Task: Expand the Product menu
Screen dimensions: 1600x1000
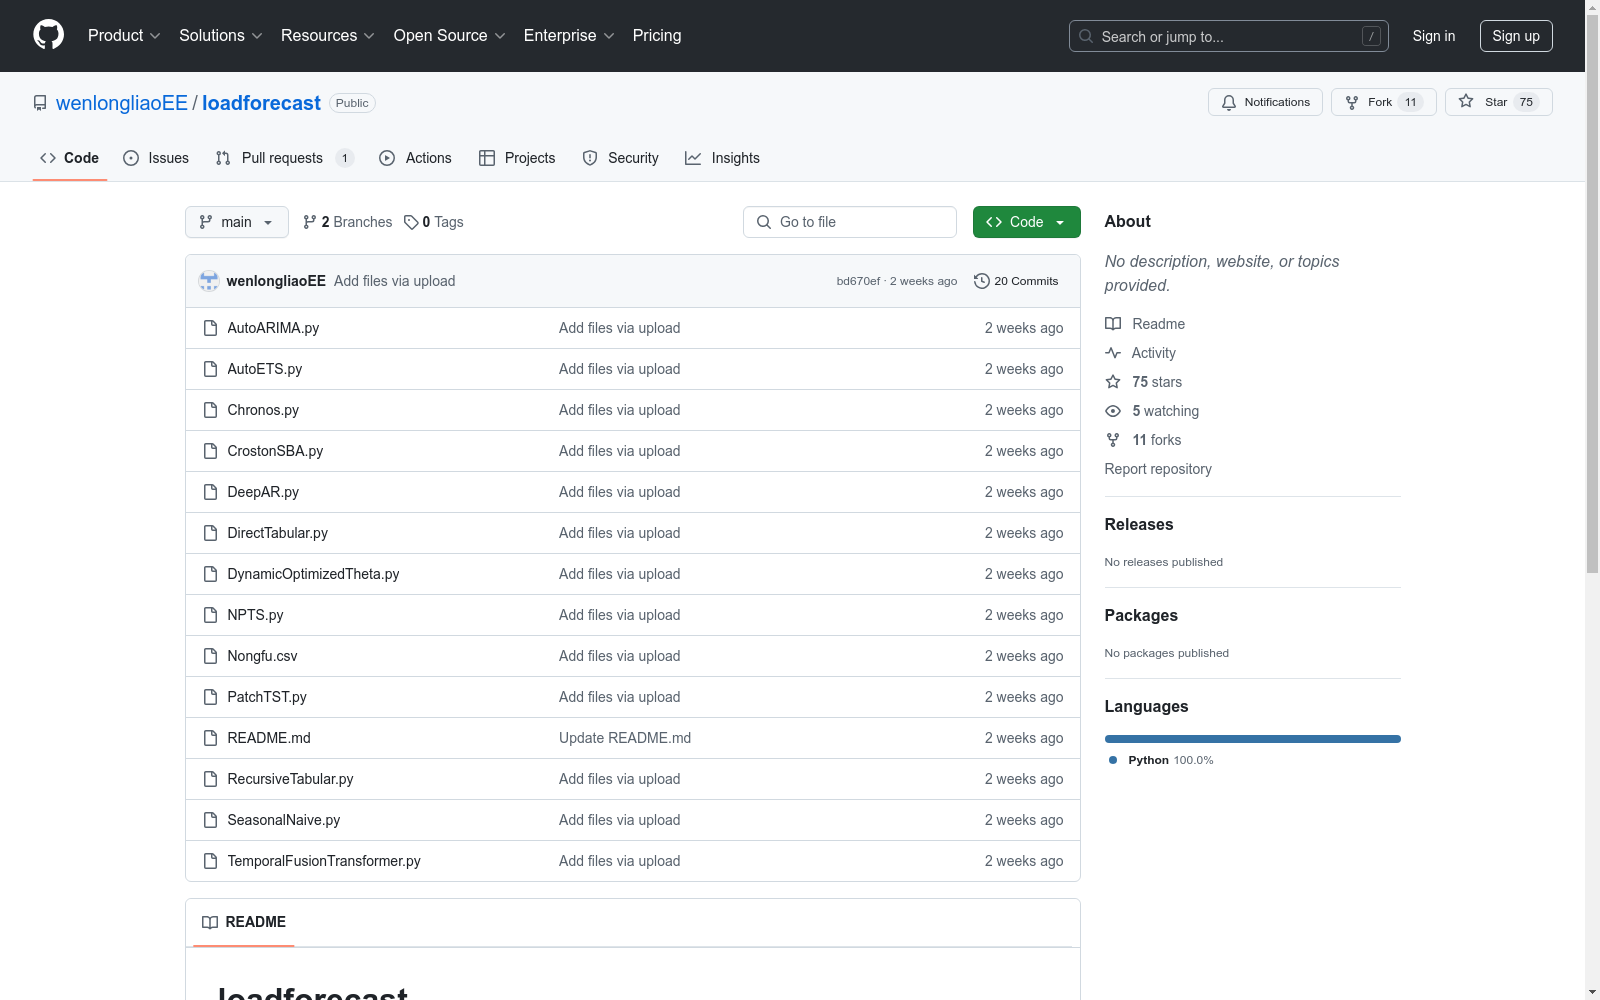Action: (x=124, y=36)
